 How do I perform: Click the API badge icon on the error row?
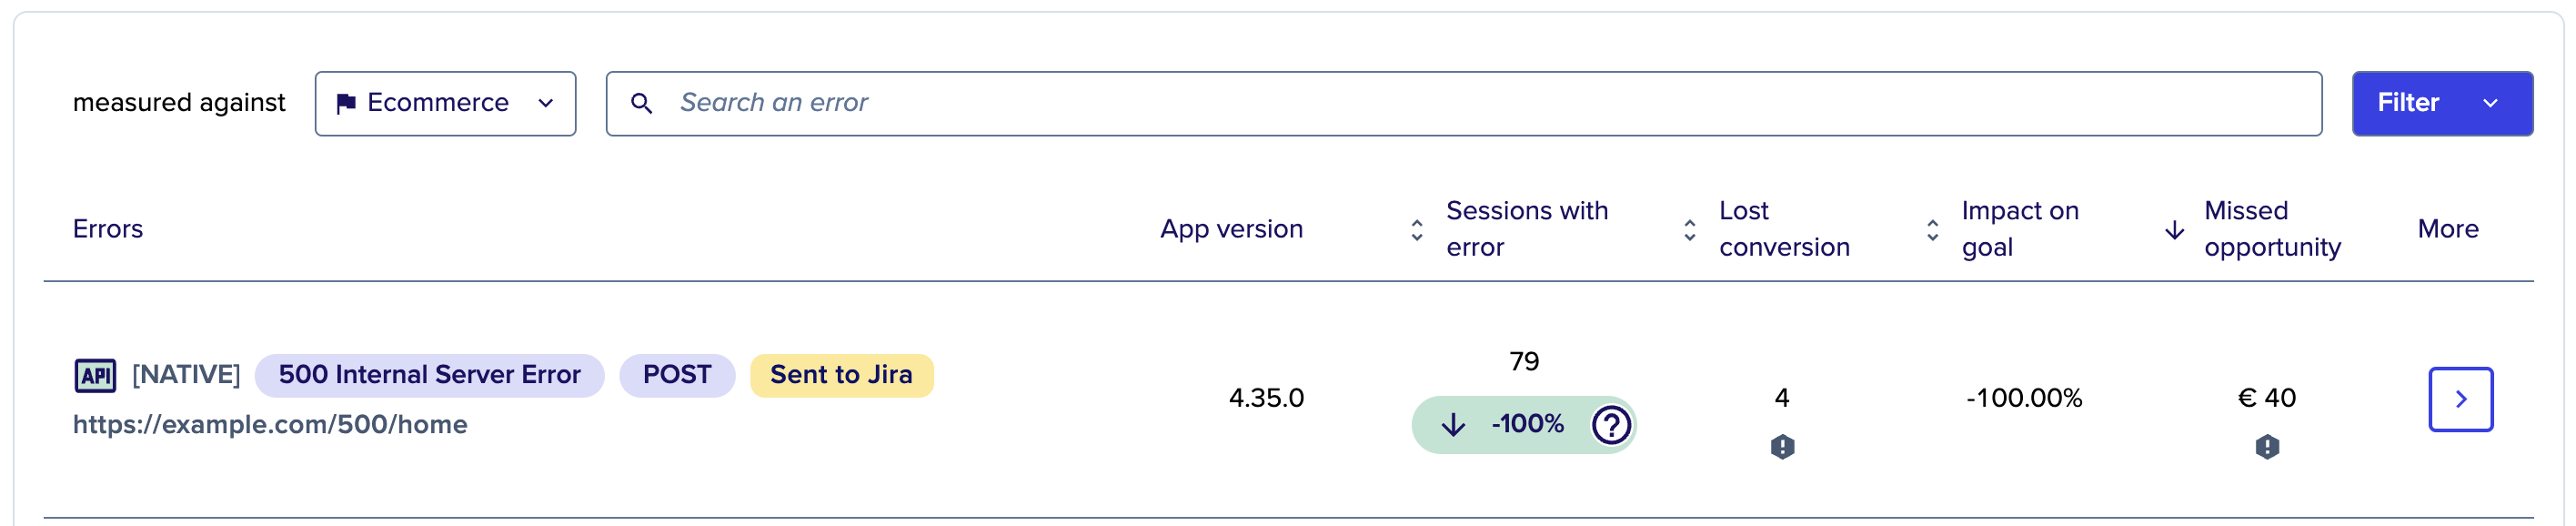pyautogui.click(x=97, y=375)
